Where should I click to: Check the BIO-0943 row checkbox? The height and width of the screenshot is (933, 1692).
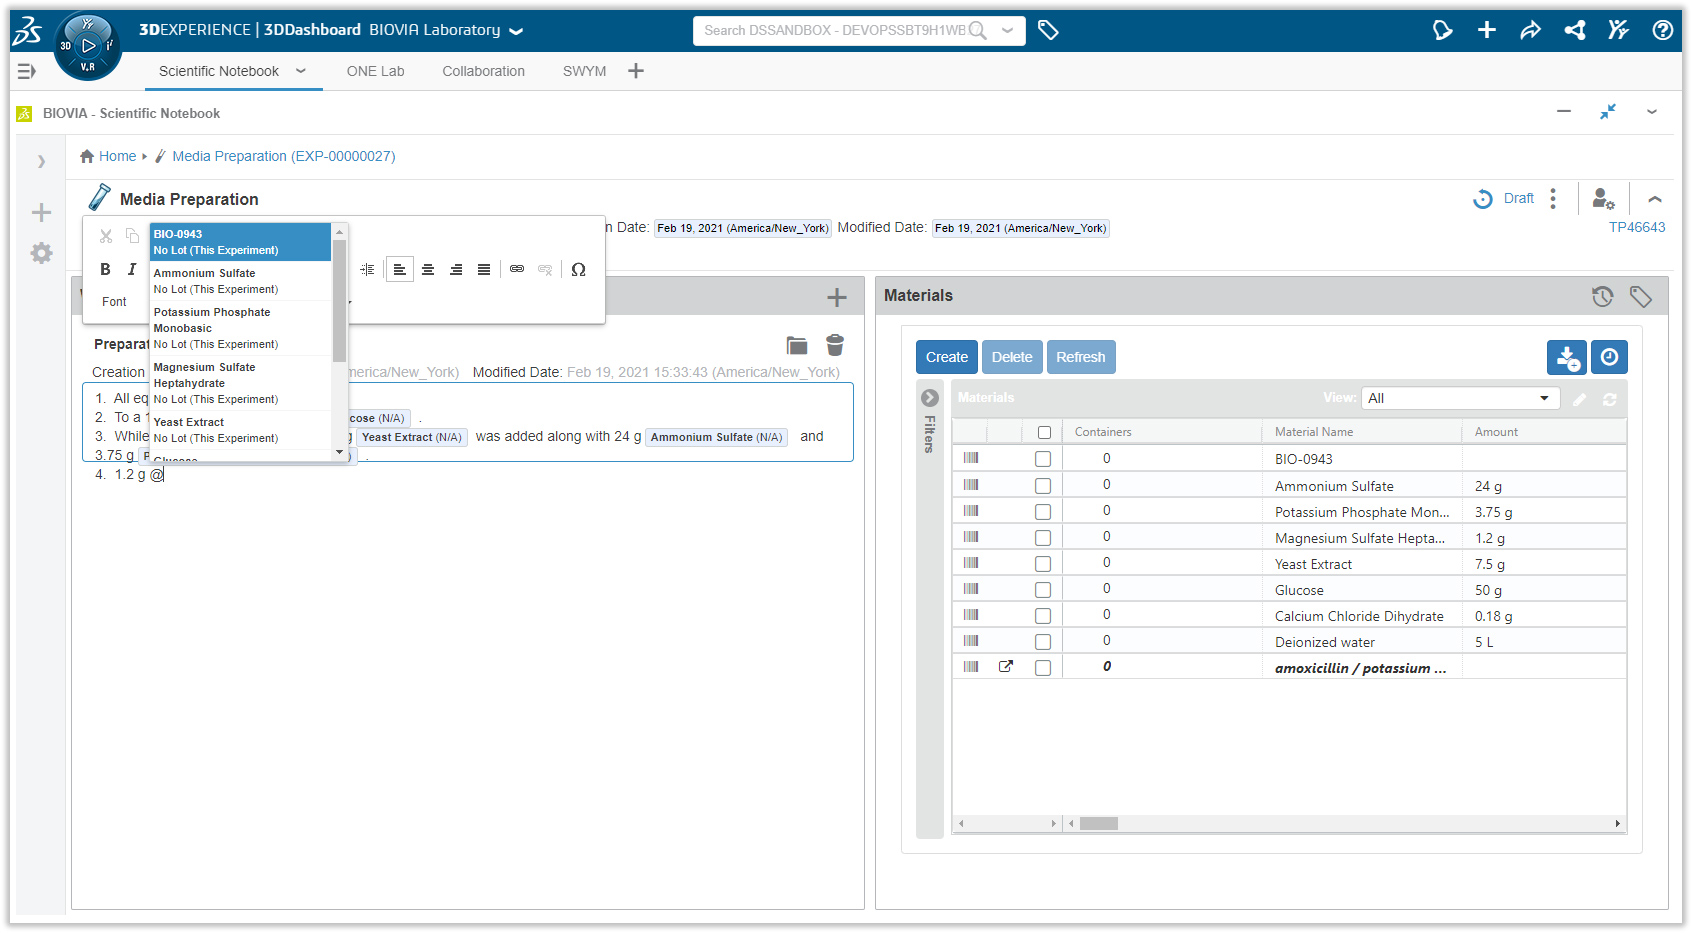1043,459
